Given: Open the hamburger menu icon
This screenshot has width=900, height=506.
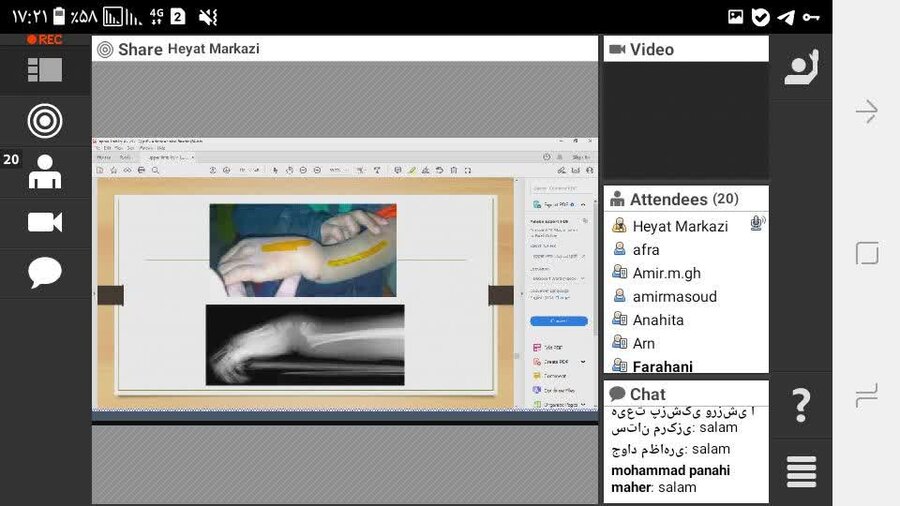Looking at the screenshot, I should [801, 471].
